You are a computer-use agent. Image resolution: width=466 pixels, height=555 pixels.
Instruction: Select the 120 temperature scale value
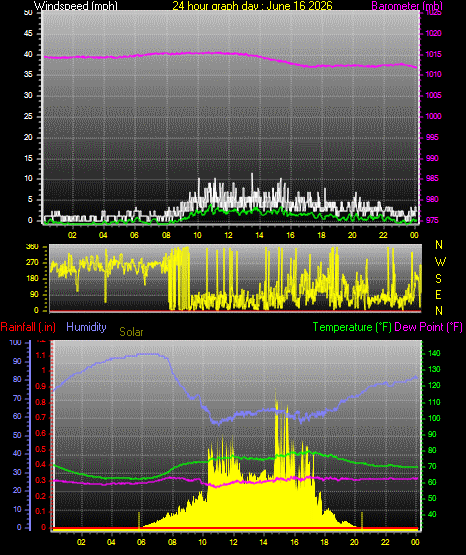point(434,386)
